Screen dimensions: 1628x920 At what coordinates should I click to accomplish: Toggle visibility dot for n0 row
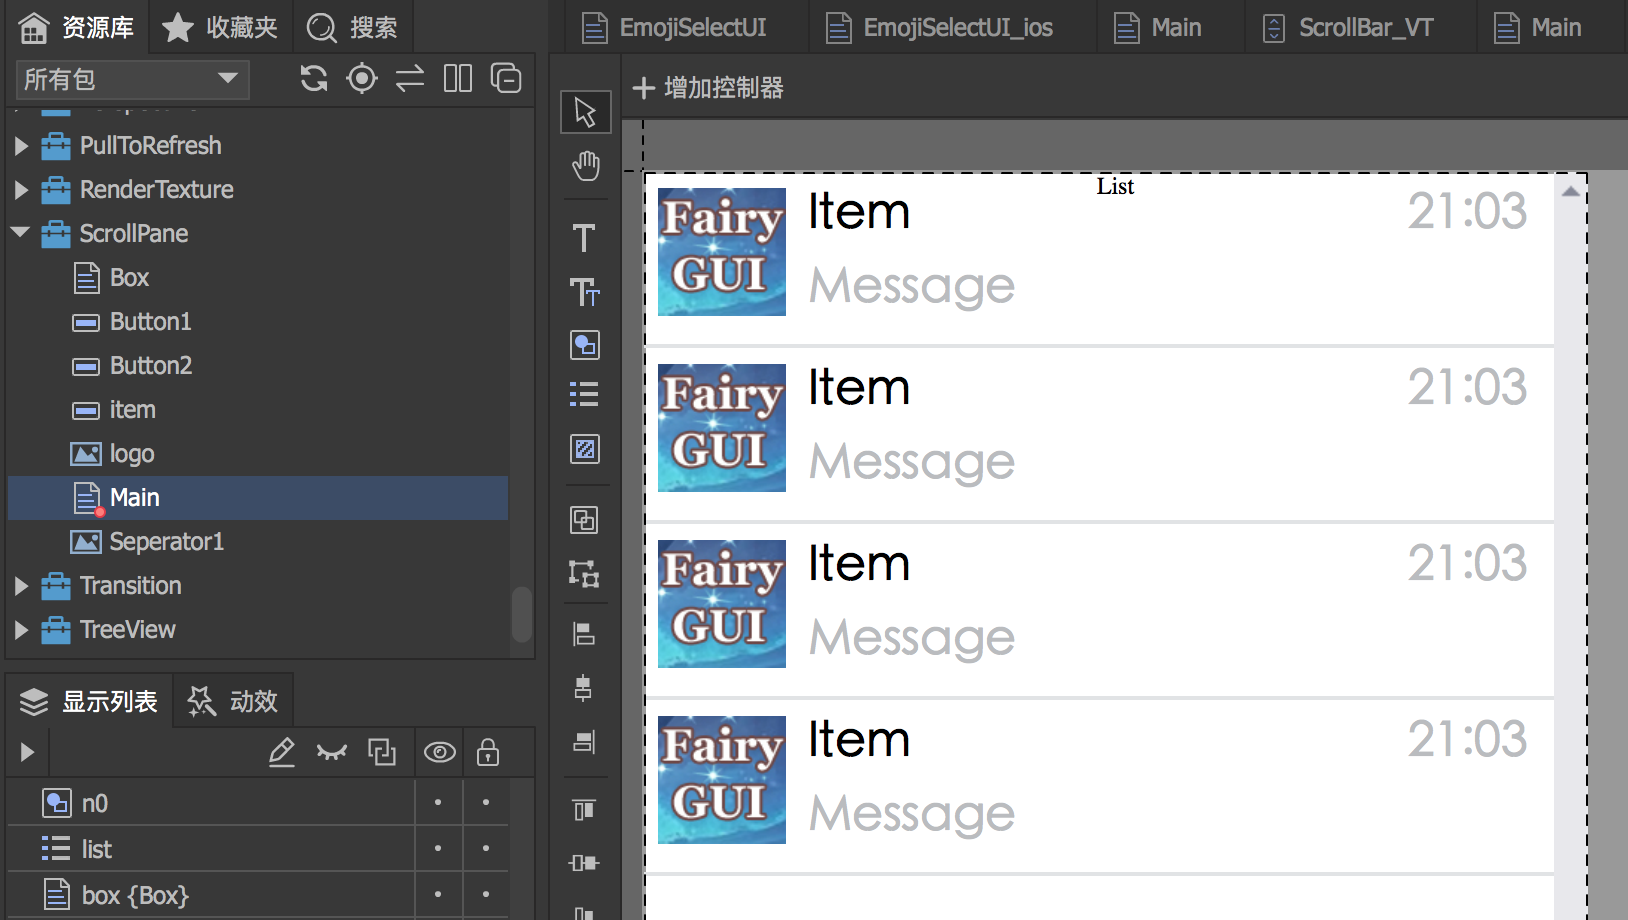coord(438,802)
